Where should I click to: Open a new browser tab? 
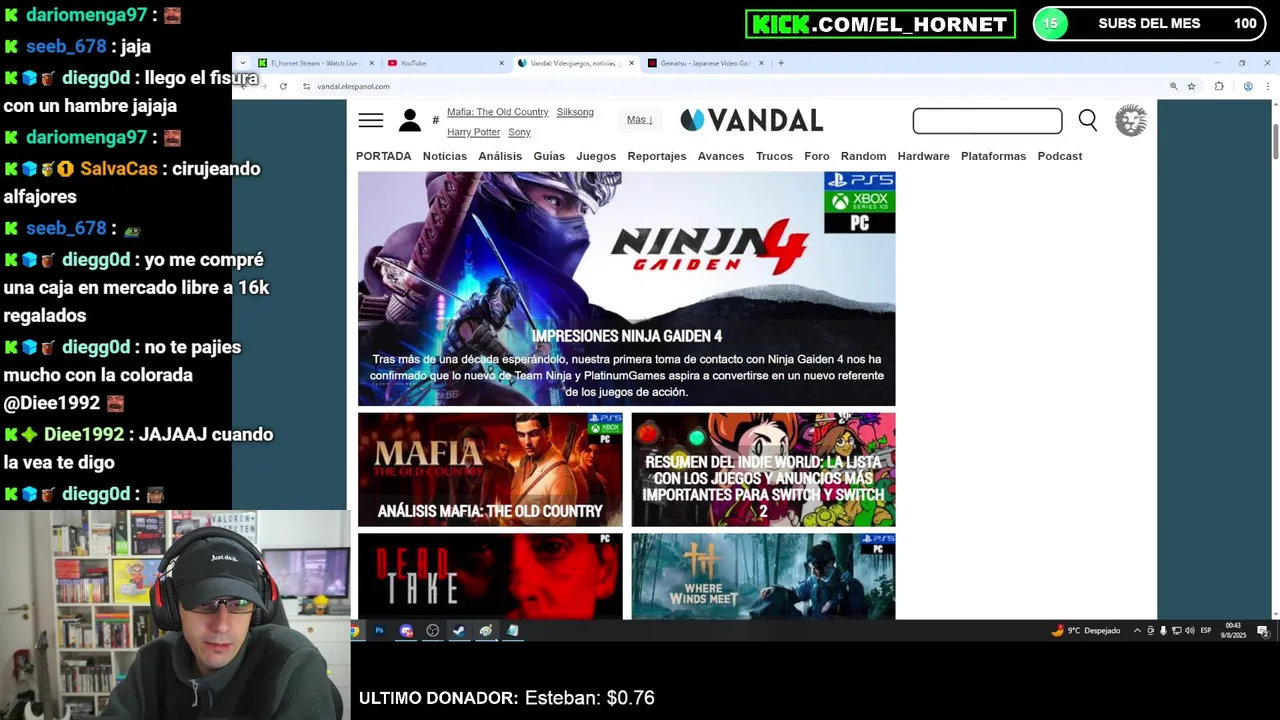tap(781, 63)
